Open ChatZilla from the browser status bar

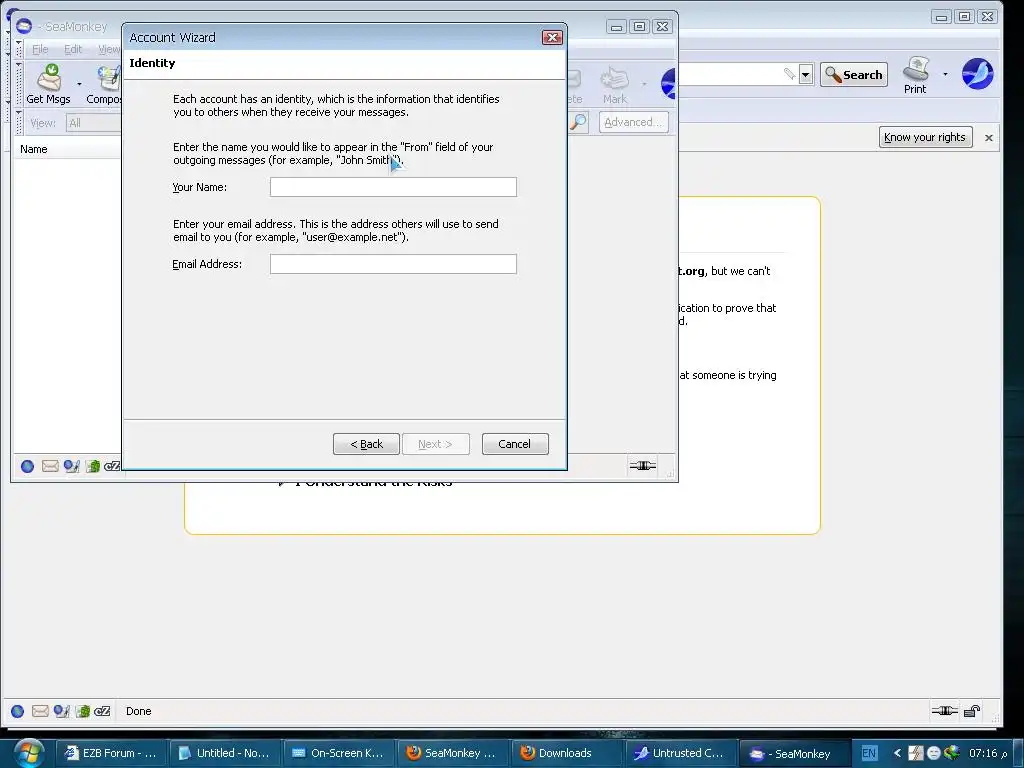(x=102, y=711)
